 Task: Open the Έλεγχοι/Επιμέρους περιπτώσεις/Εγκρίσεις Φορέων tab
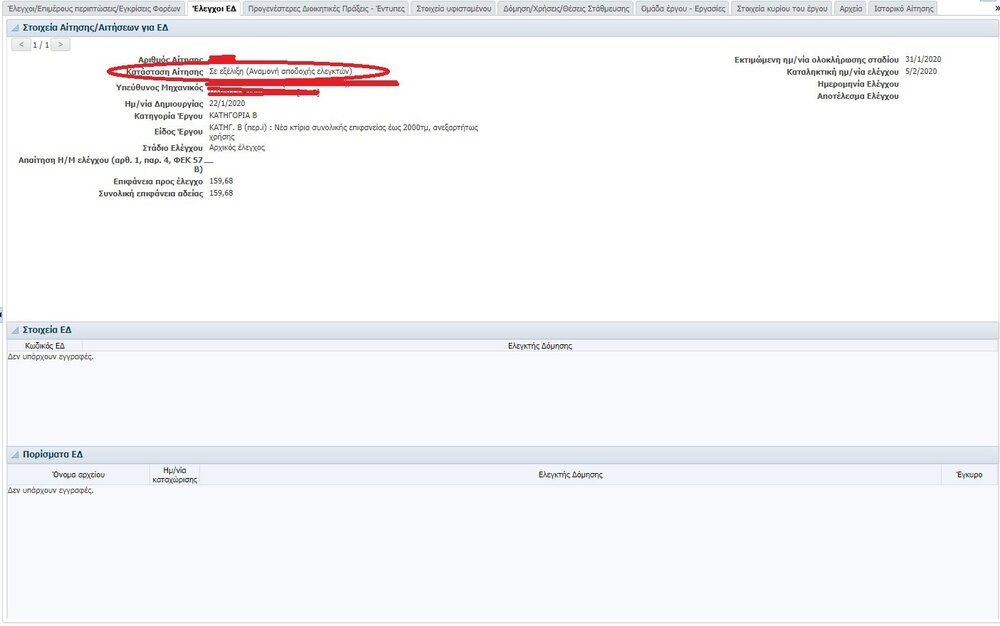tap(94, 8)
